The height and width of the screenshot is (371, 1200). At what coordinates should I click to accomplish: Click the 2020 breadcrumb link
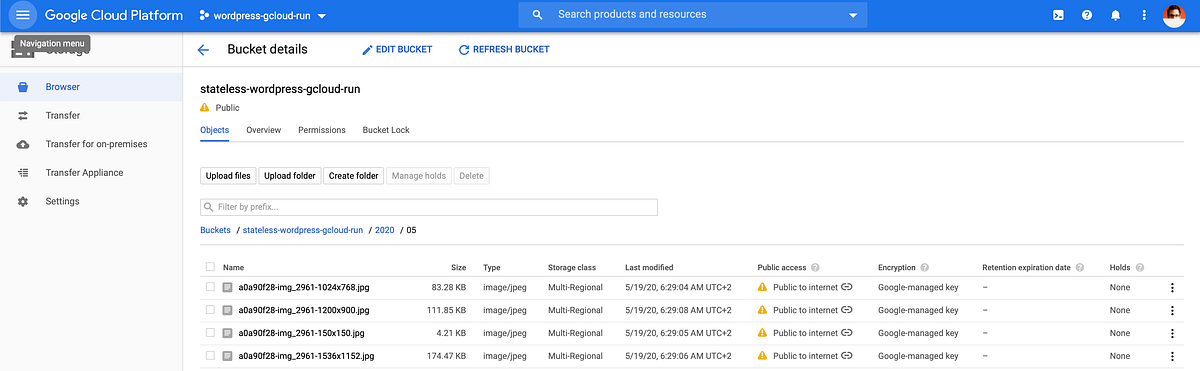click(385, 230)
